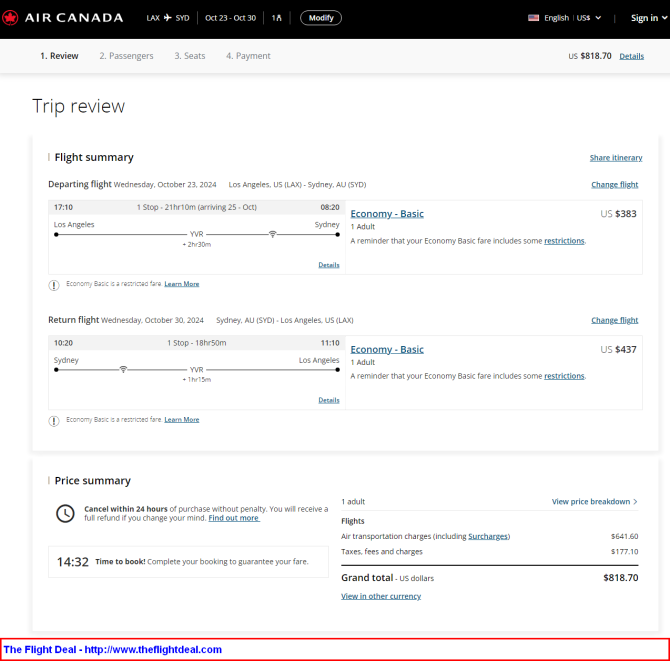Screen dimensions: 670x661
Task: Click the Trip review heading
Action: 79,106
